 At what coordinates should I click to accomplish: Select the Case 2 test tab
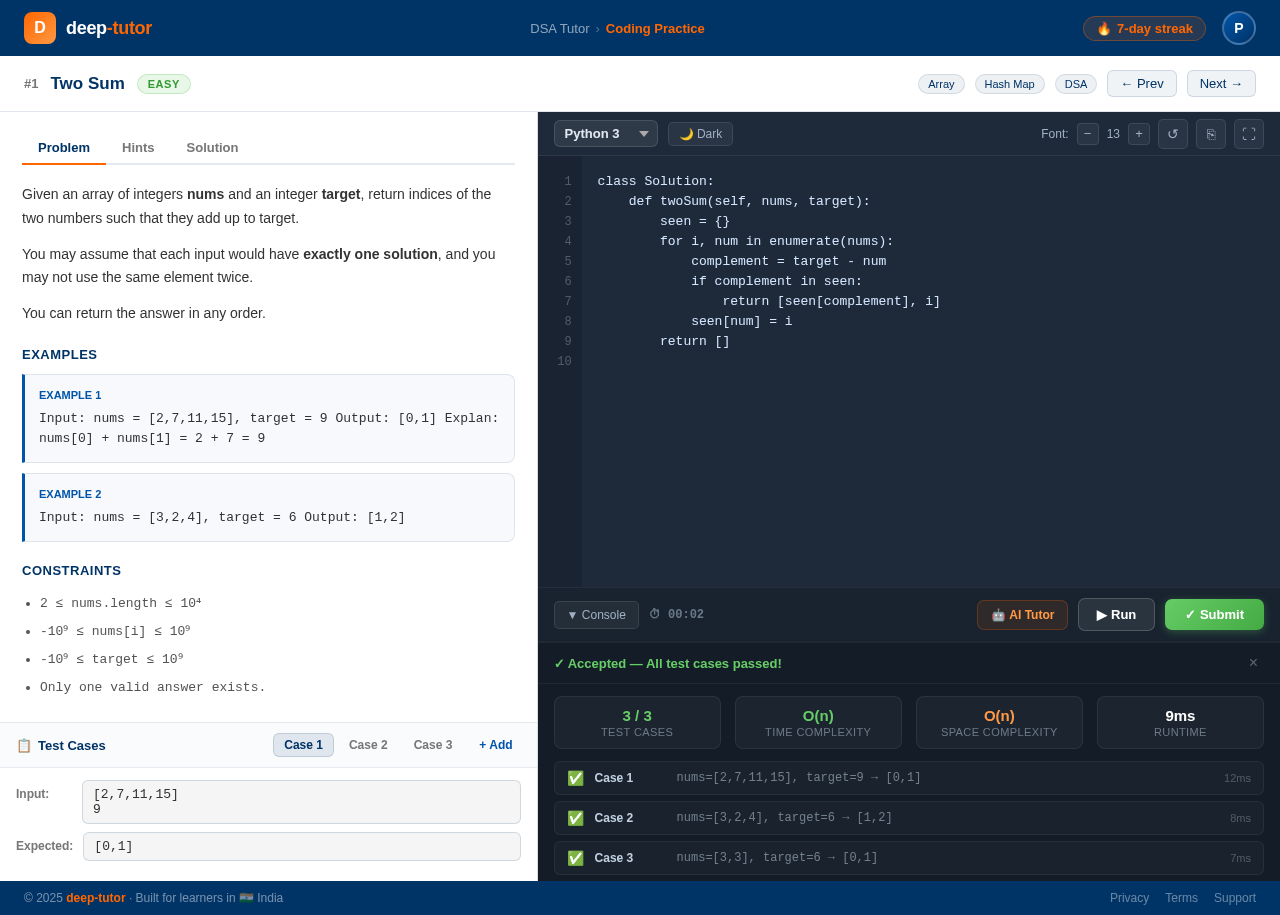368,745
